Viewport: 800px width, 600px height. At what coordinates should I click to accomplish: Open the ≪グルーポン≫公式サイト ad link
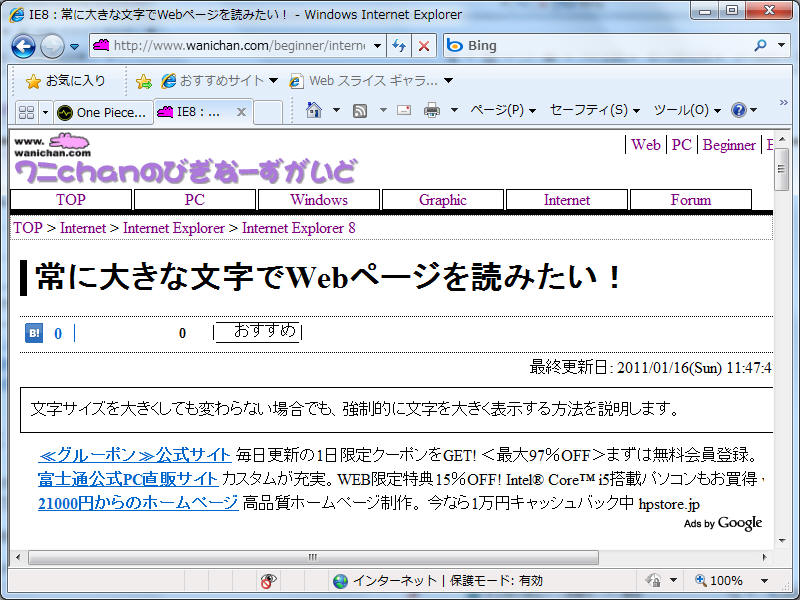tap(135, 455)
